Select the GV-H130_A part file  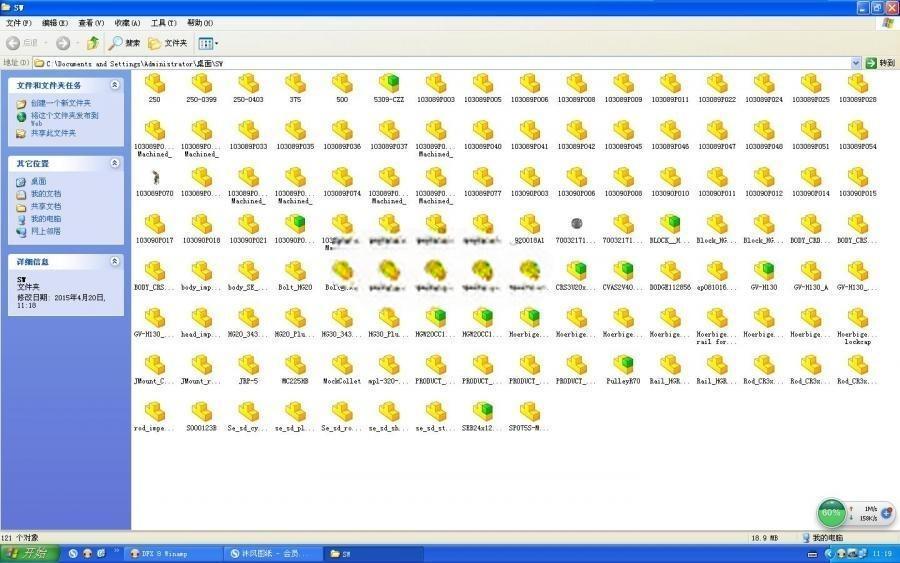coord(811,272)
